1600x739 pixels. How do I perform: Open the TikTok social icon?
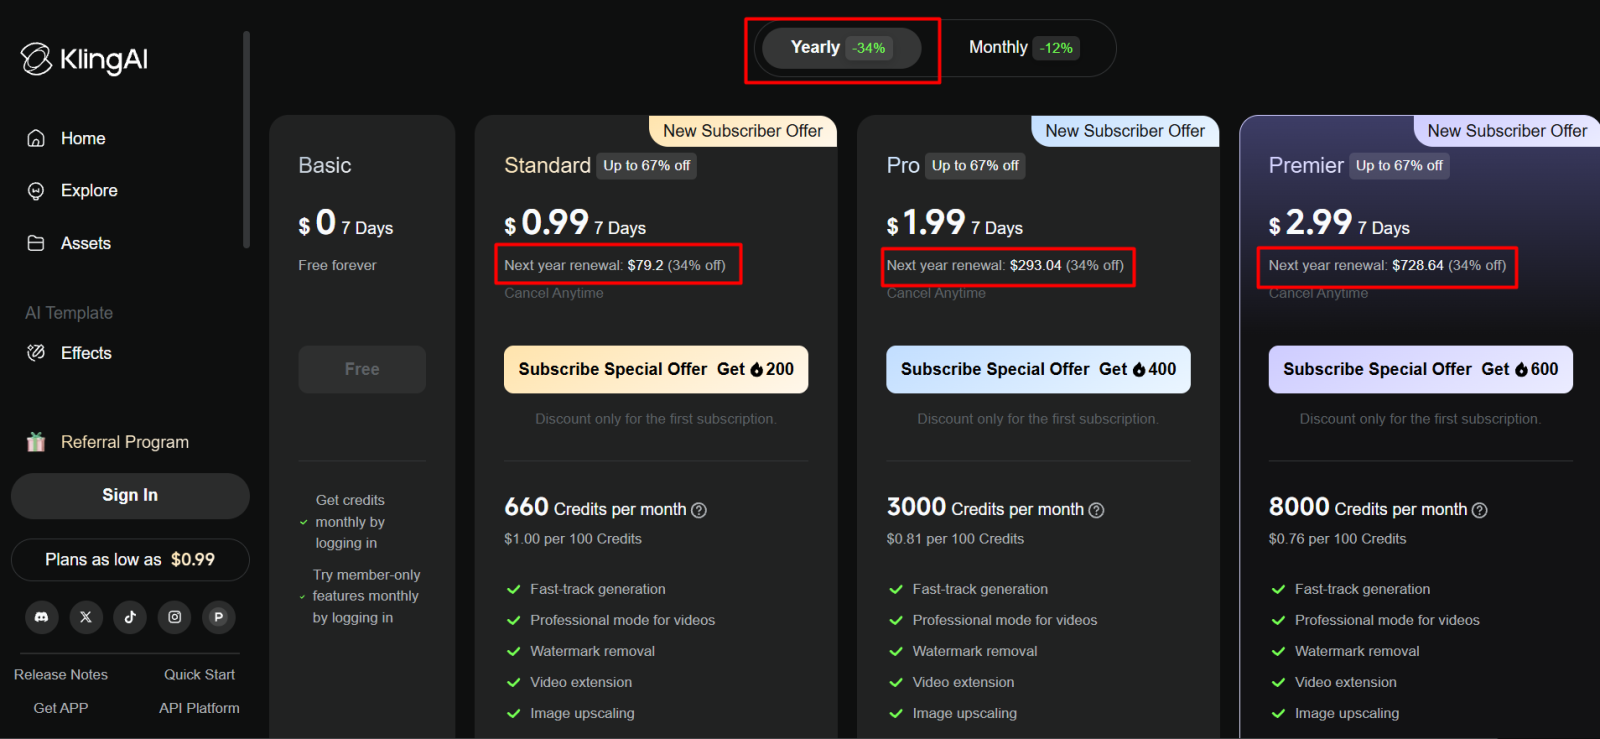click(x=130, y=617)
